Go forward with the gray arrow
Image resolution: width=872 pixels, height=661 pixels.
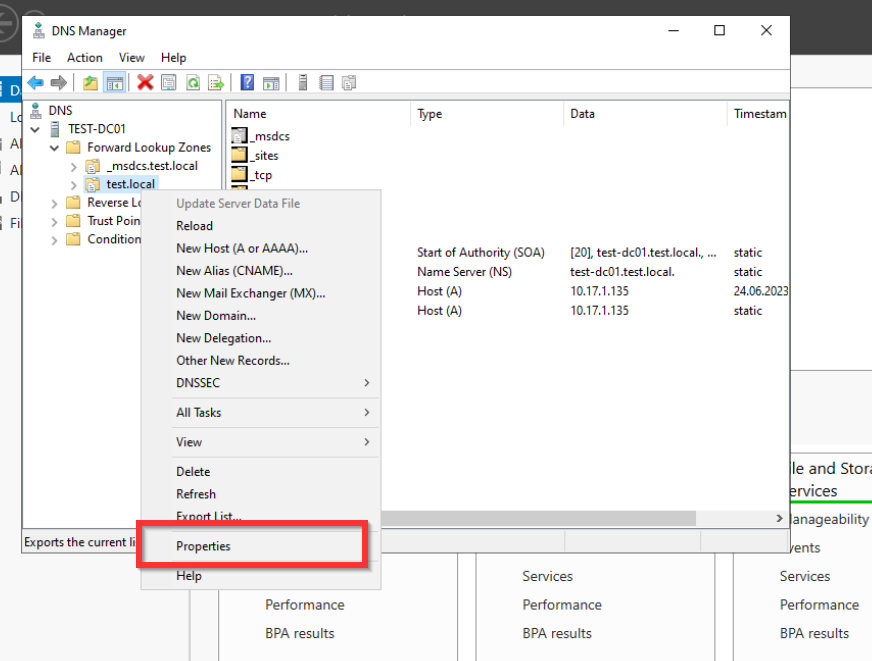58,83
